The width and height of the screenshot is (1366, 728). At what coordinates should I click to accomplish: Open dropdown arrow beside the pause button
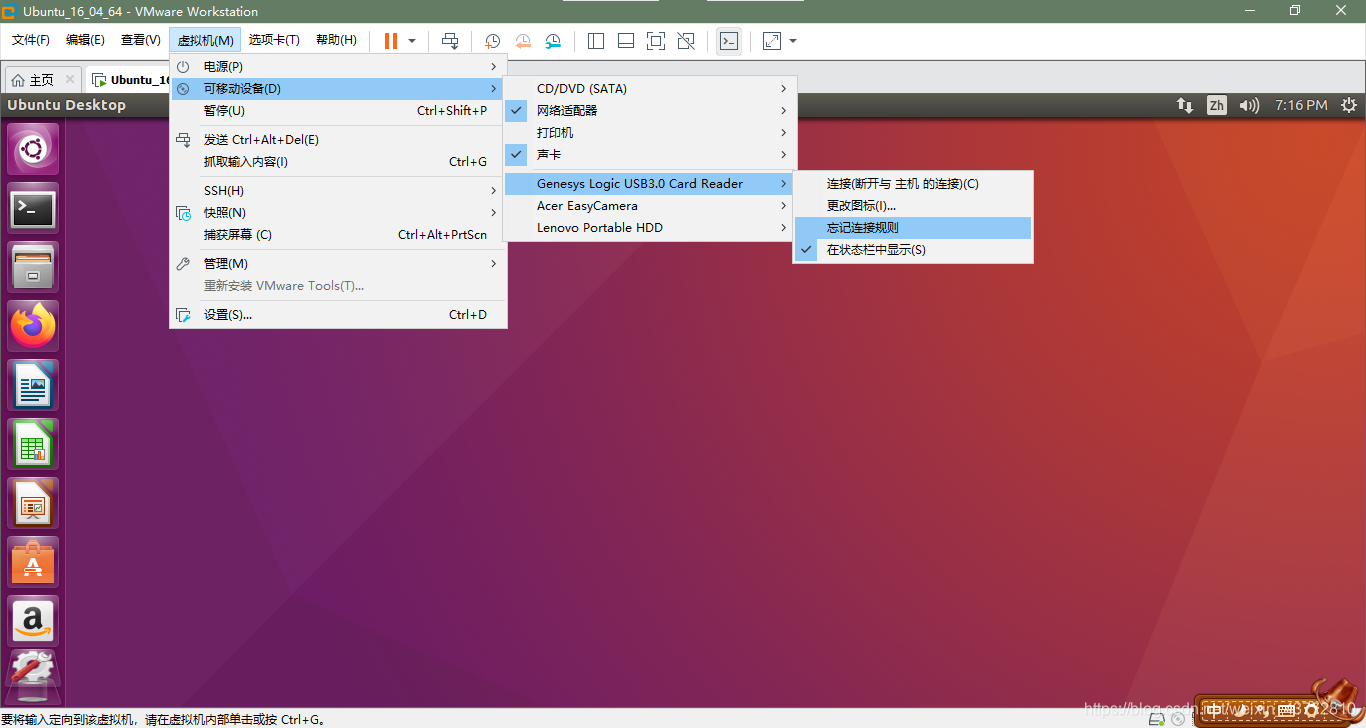point(412,41)
